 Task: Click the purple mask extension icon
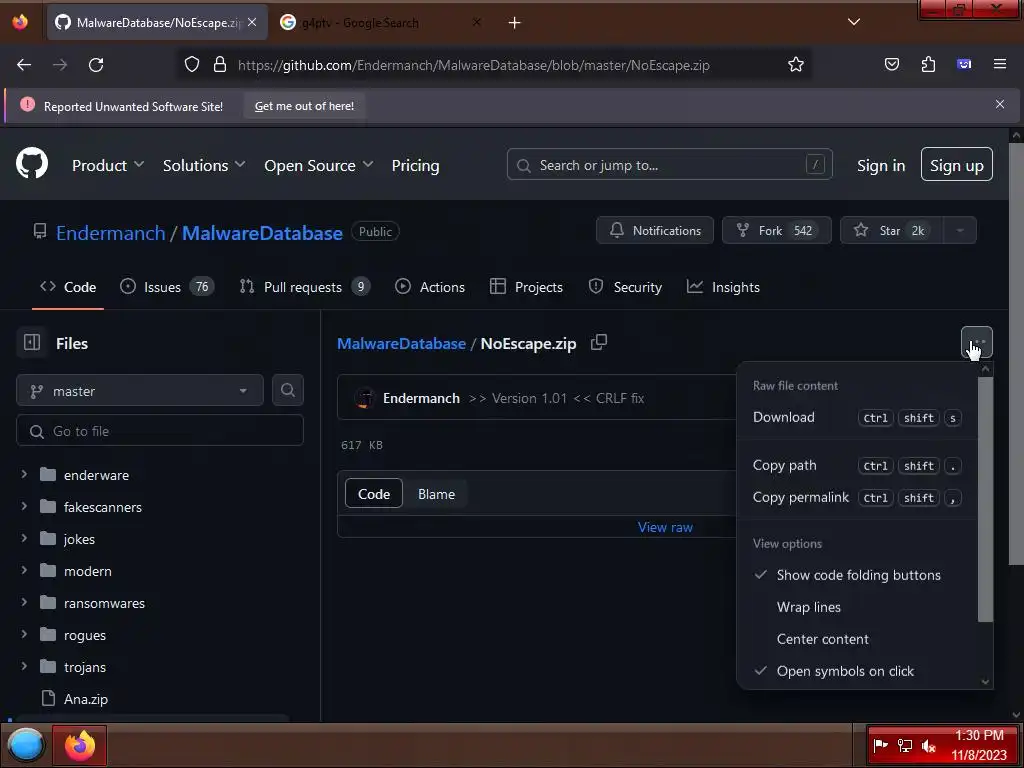(964, 65)
